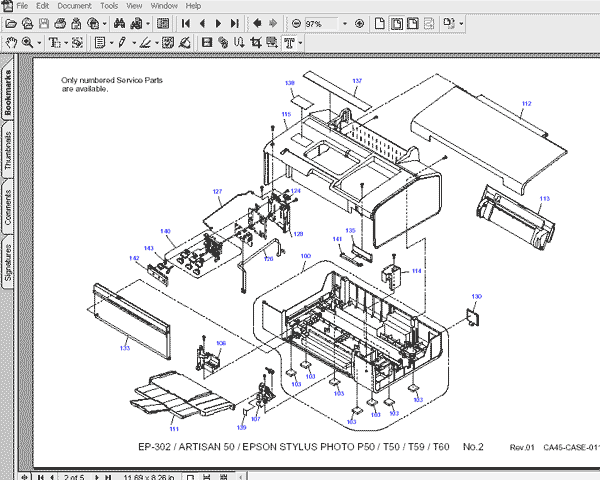Click the zoom out minus button
Image resolution: width=600 pixels, height=480 pixels.
298,22
